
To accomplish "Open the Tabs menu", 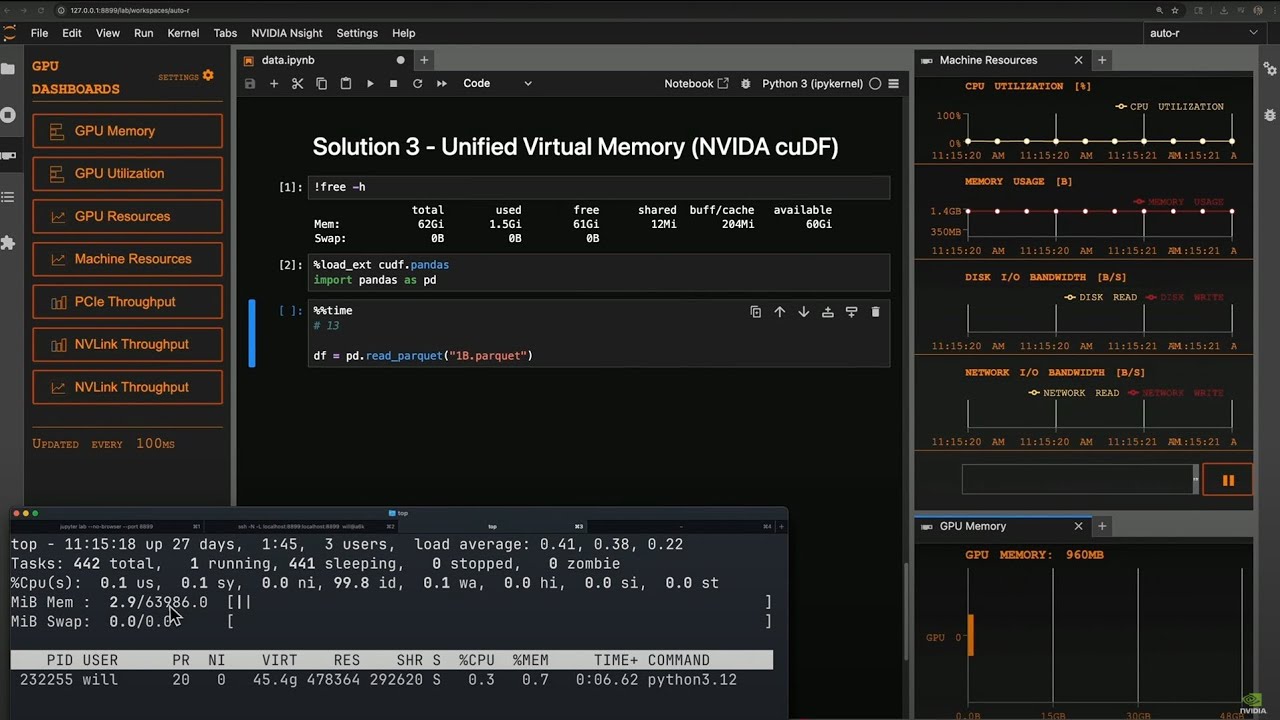I will tap(225, 33).
